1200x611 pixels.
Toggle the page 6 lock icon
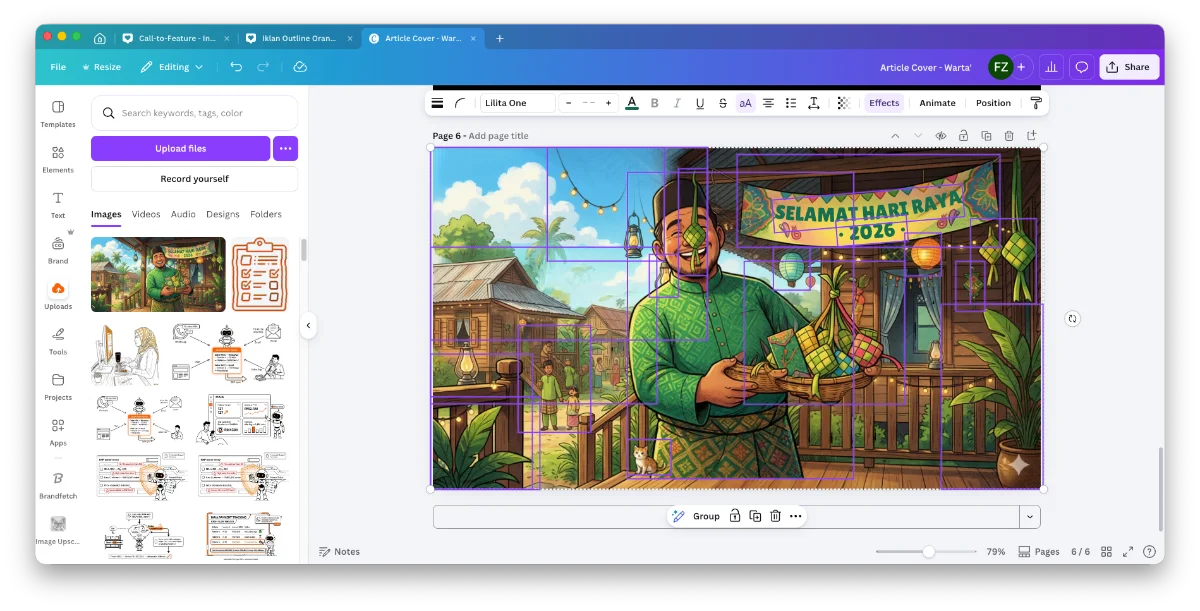coord(963,136)
